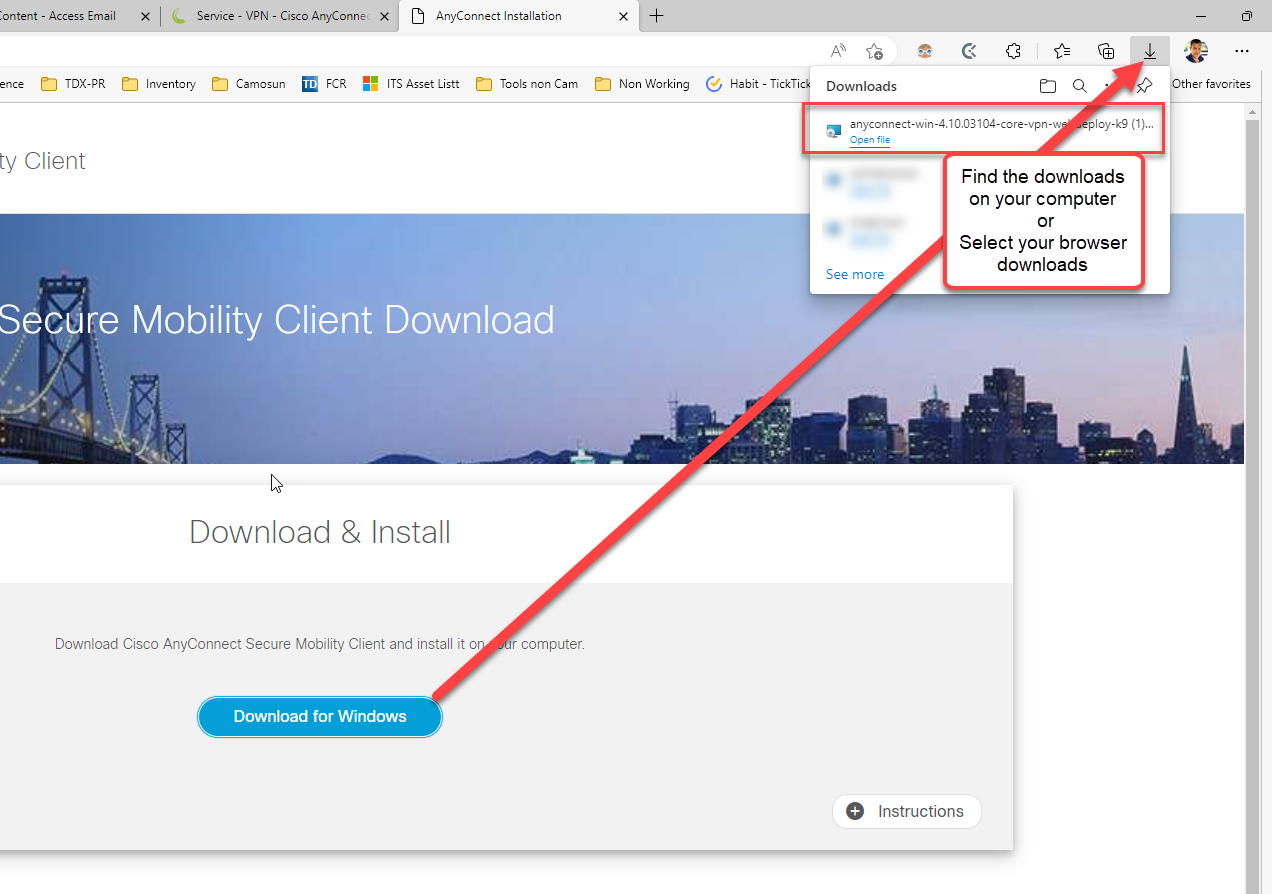Click the Downloads panel title
Viewport: 1272px width, 894px height.
coord(861,86)
